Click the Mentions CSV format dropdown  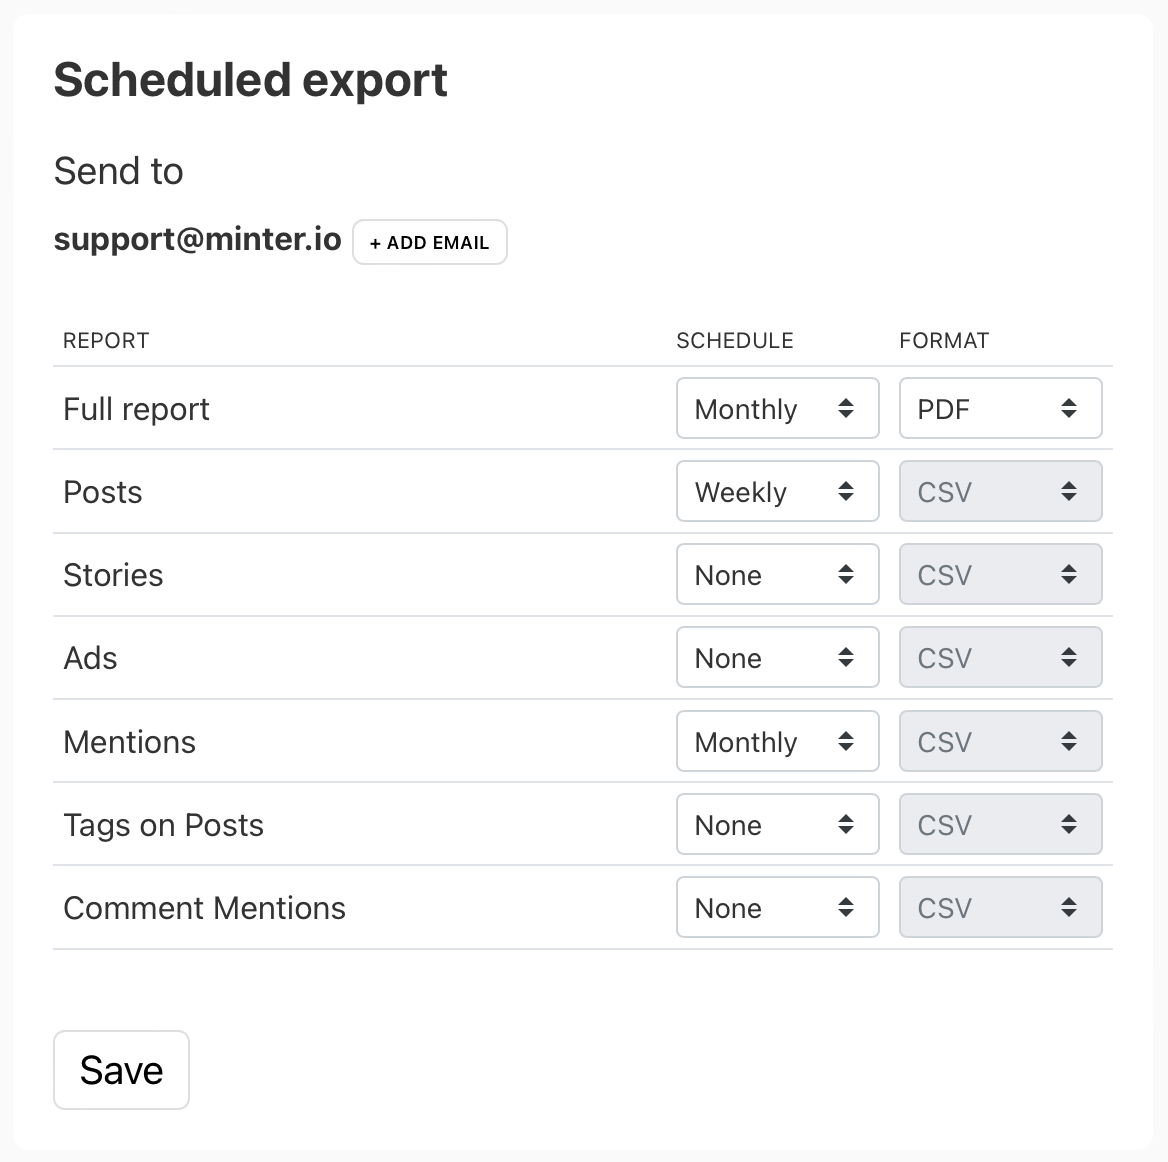pyautogui.click(x=1000, y=741)
